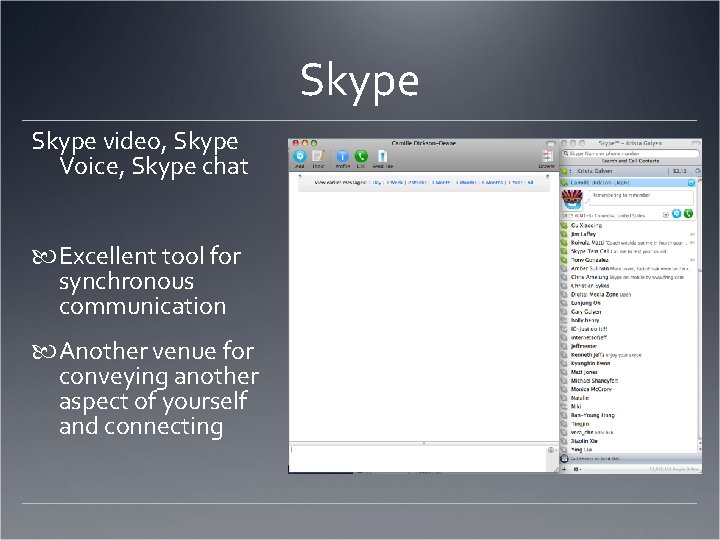
Task: Click the toolbar toggle pill in Skype contacts window
Action: click(696, 144)
